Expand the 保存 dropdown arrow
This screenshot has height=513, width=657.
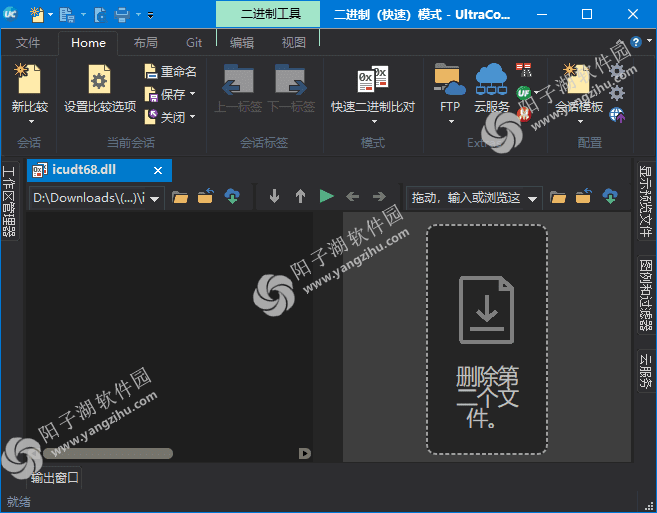[x=192, y=94]
